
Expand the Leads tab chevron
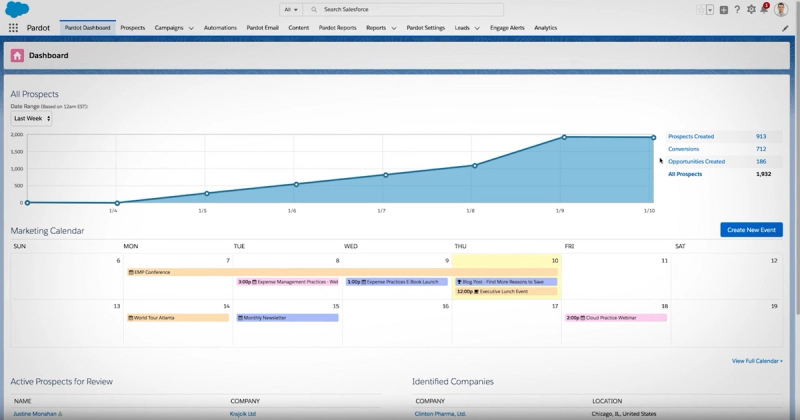click(x=477, y=29)
